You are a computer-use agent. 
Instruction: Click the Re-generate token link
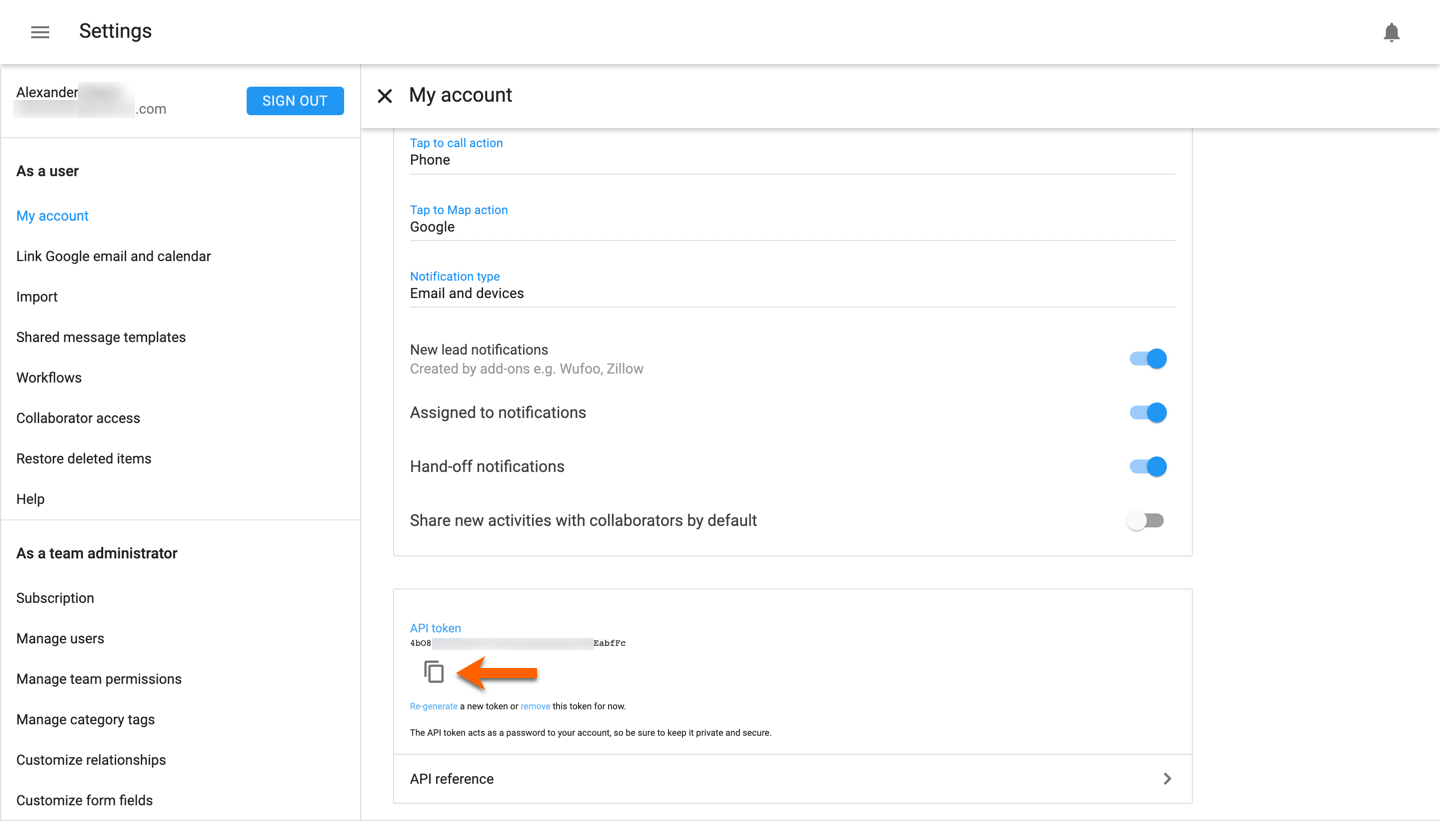[x=434, y=706]
